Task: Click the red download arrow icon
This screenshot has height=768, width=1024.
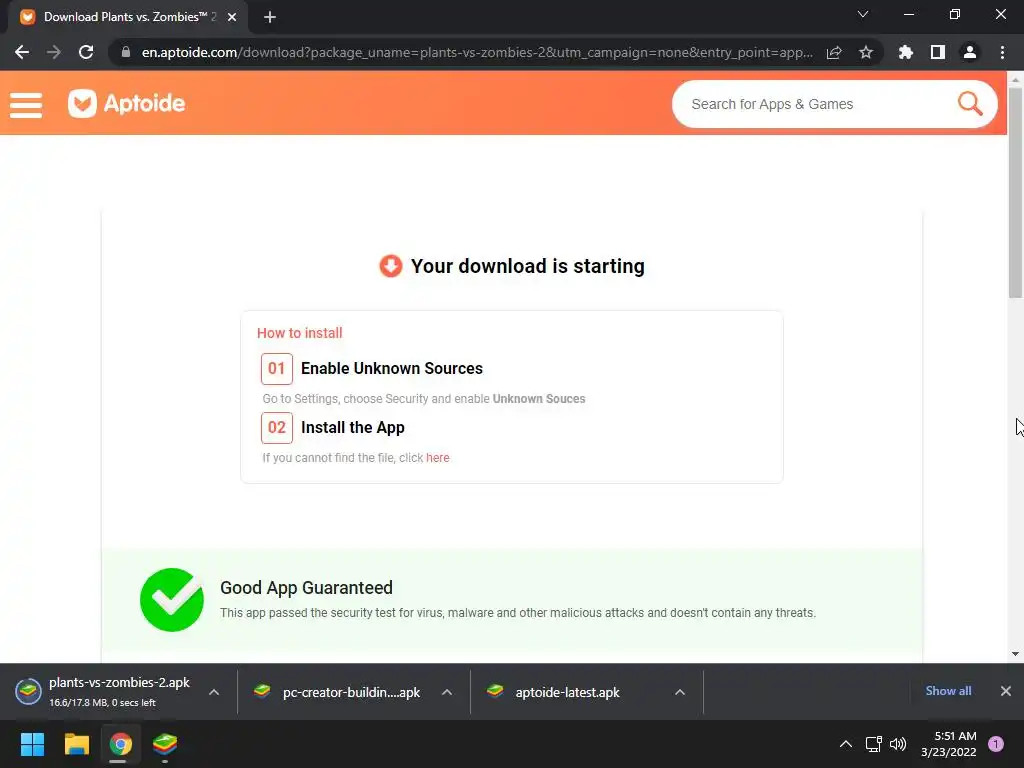Action: pos(391,266)
